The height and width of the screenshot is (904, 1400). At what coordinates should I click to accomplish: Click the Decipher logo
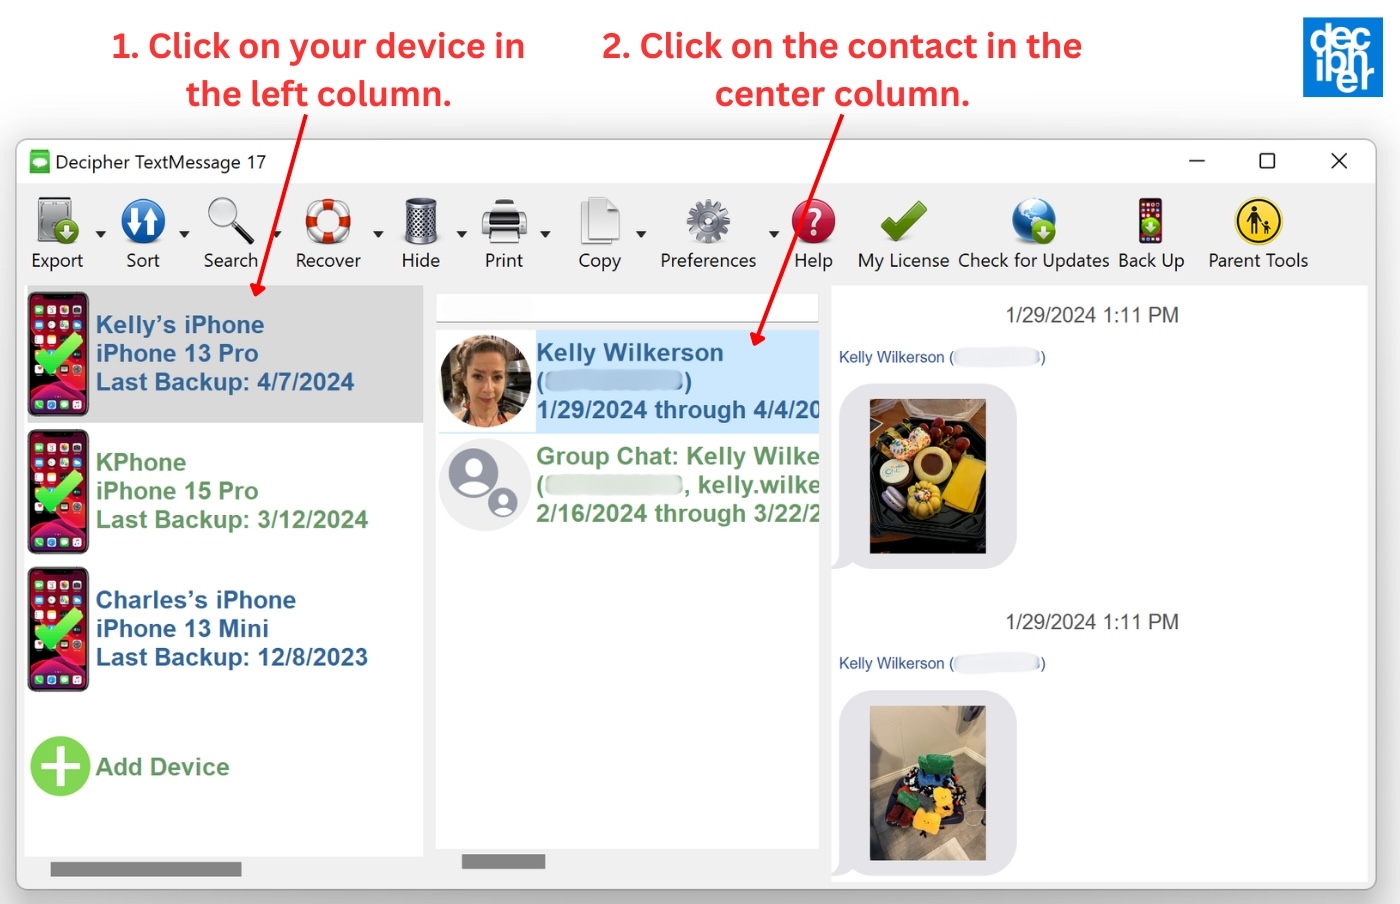tap(1343, 56)
